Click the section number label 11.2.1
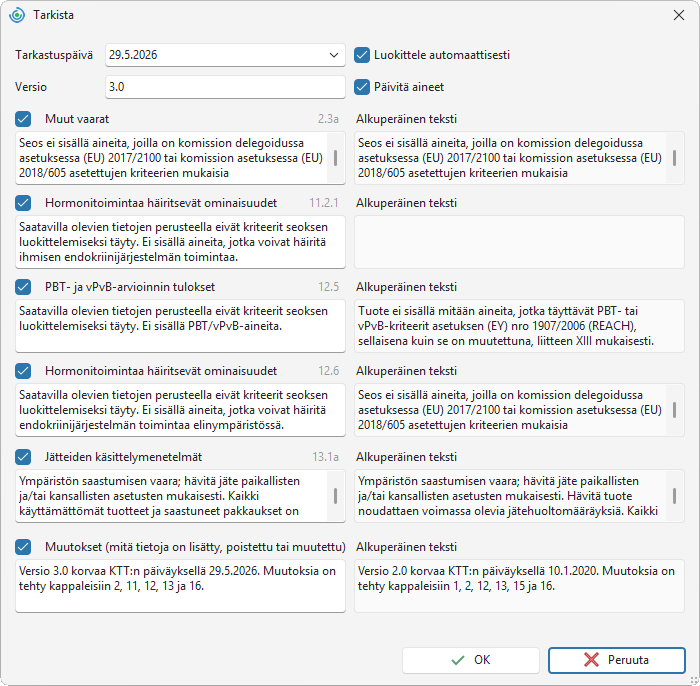Image resolution: width=700 pixels, height=686 pixels. click(x=324, y=203)
